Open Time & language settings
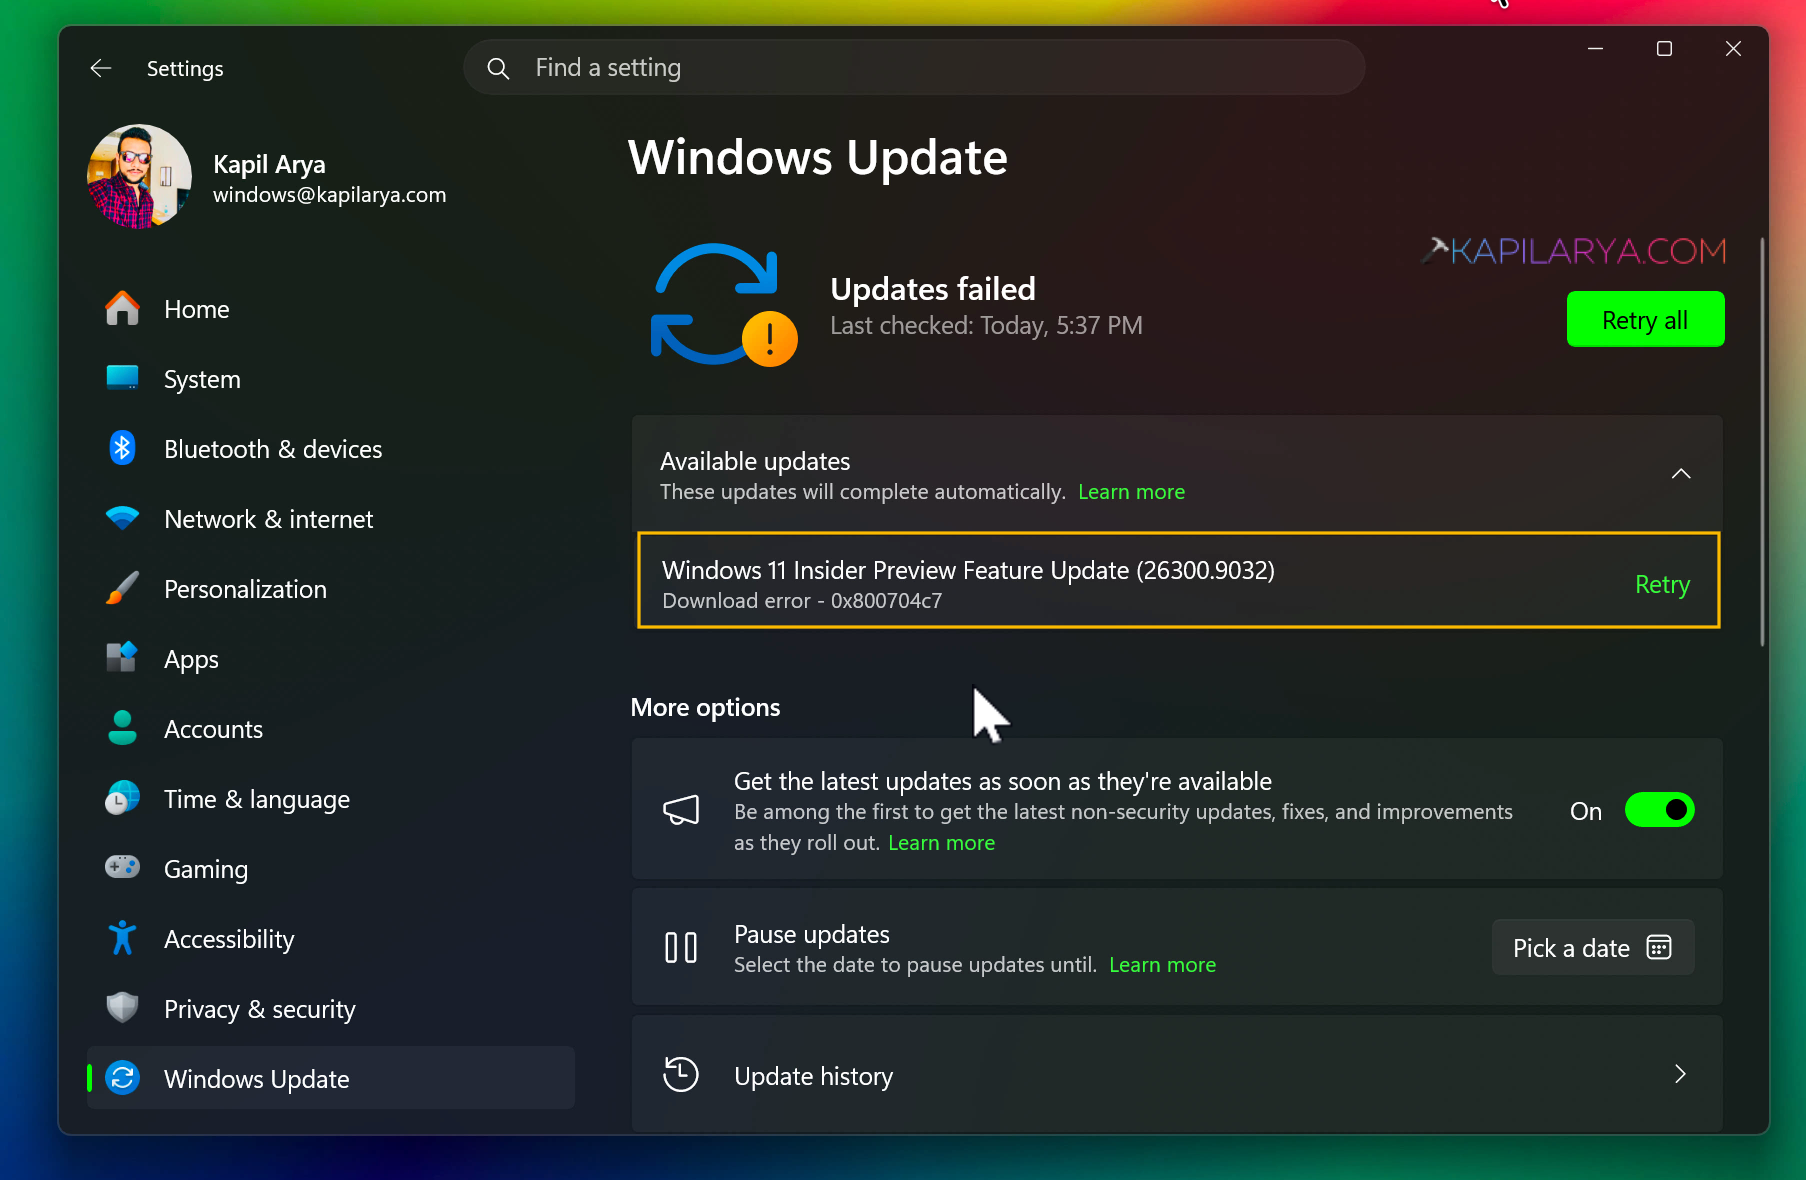Screen dimensions: 1806x1180 pos(331,799)
